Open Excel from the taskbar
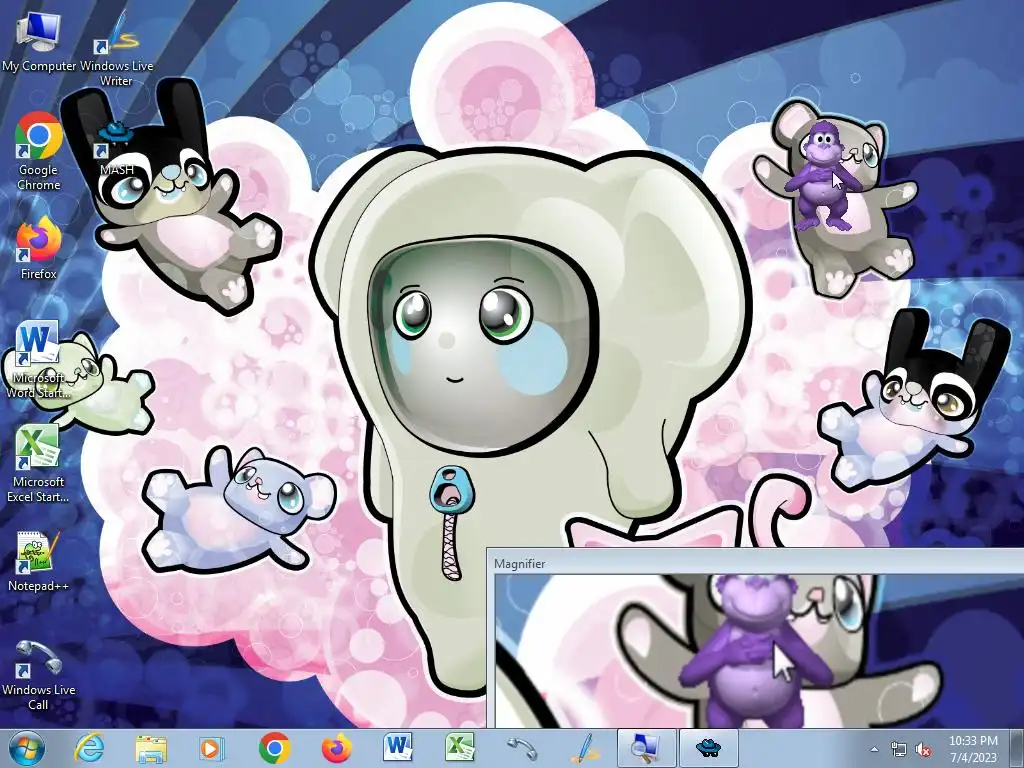Screen dimensions: 1024x768 [460, 748]
